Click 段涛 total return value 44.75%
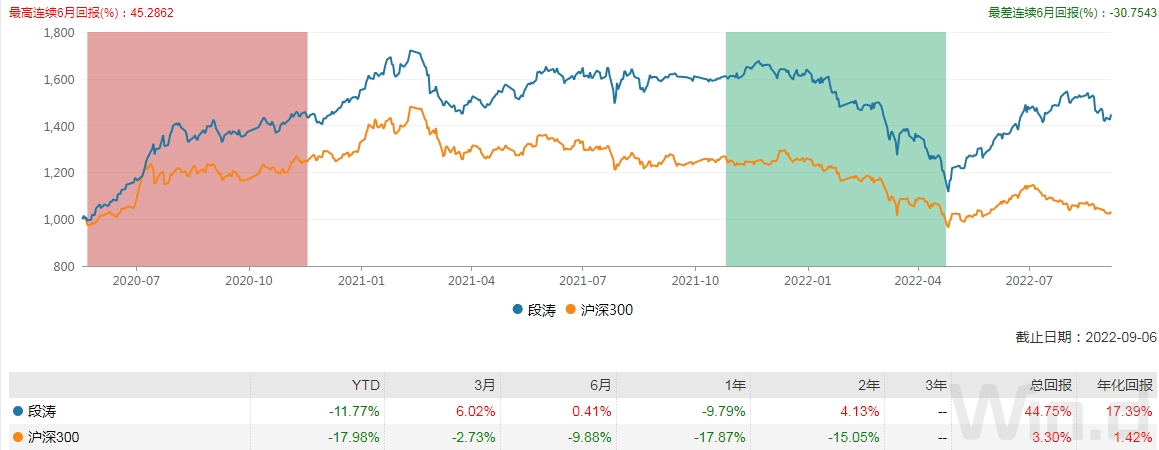1159x450 pixels. coord(1051,411)
